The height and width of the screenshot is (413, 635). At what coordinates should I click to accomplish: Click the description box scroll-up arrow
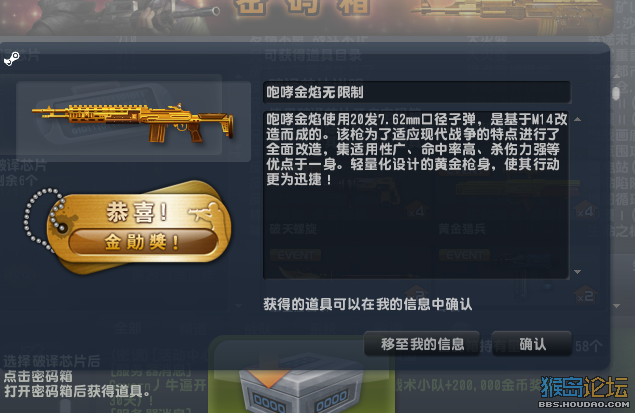click(577, 119)
